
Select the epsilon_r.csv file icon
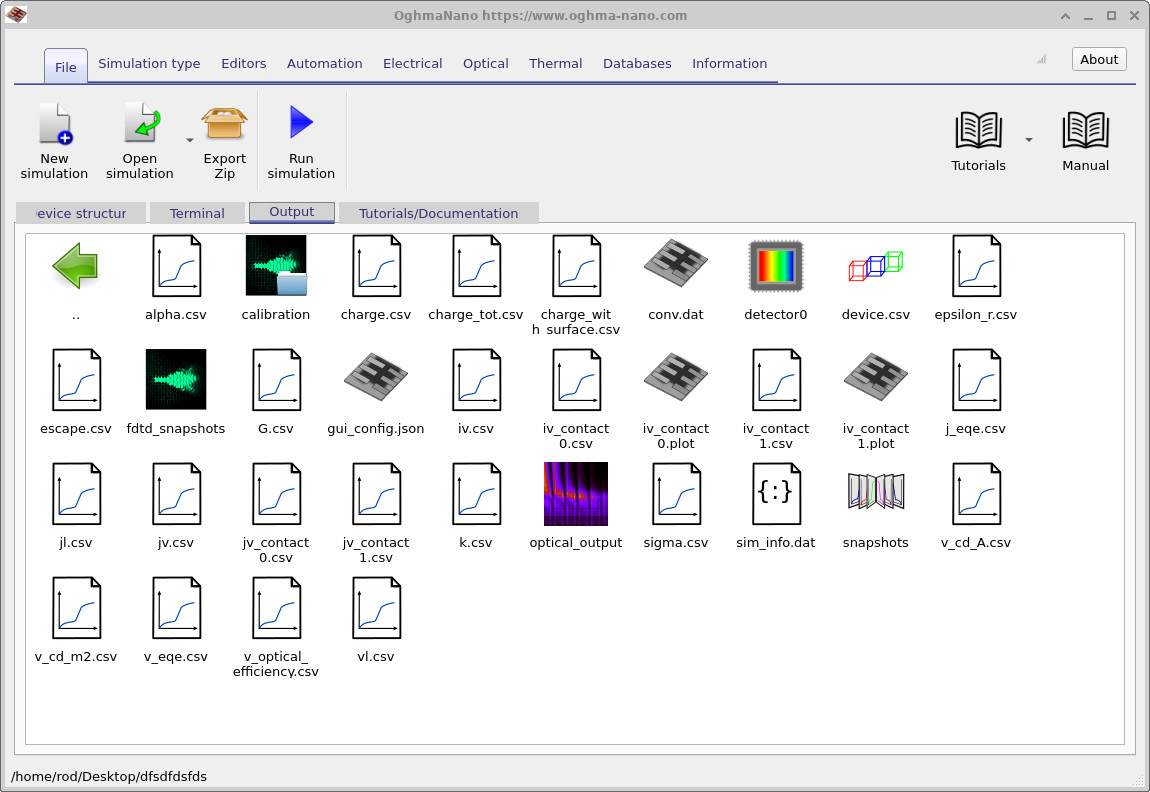tap(976, 265)
